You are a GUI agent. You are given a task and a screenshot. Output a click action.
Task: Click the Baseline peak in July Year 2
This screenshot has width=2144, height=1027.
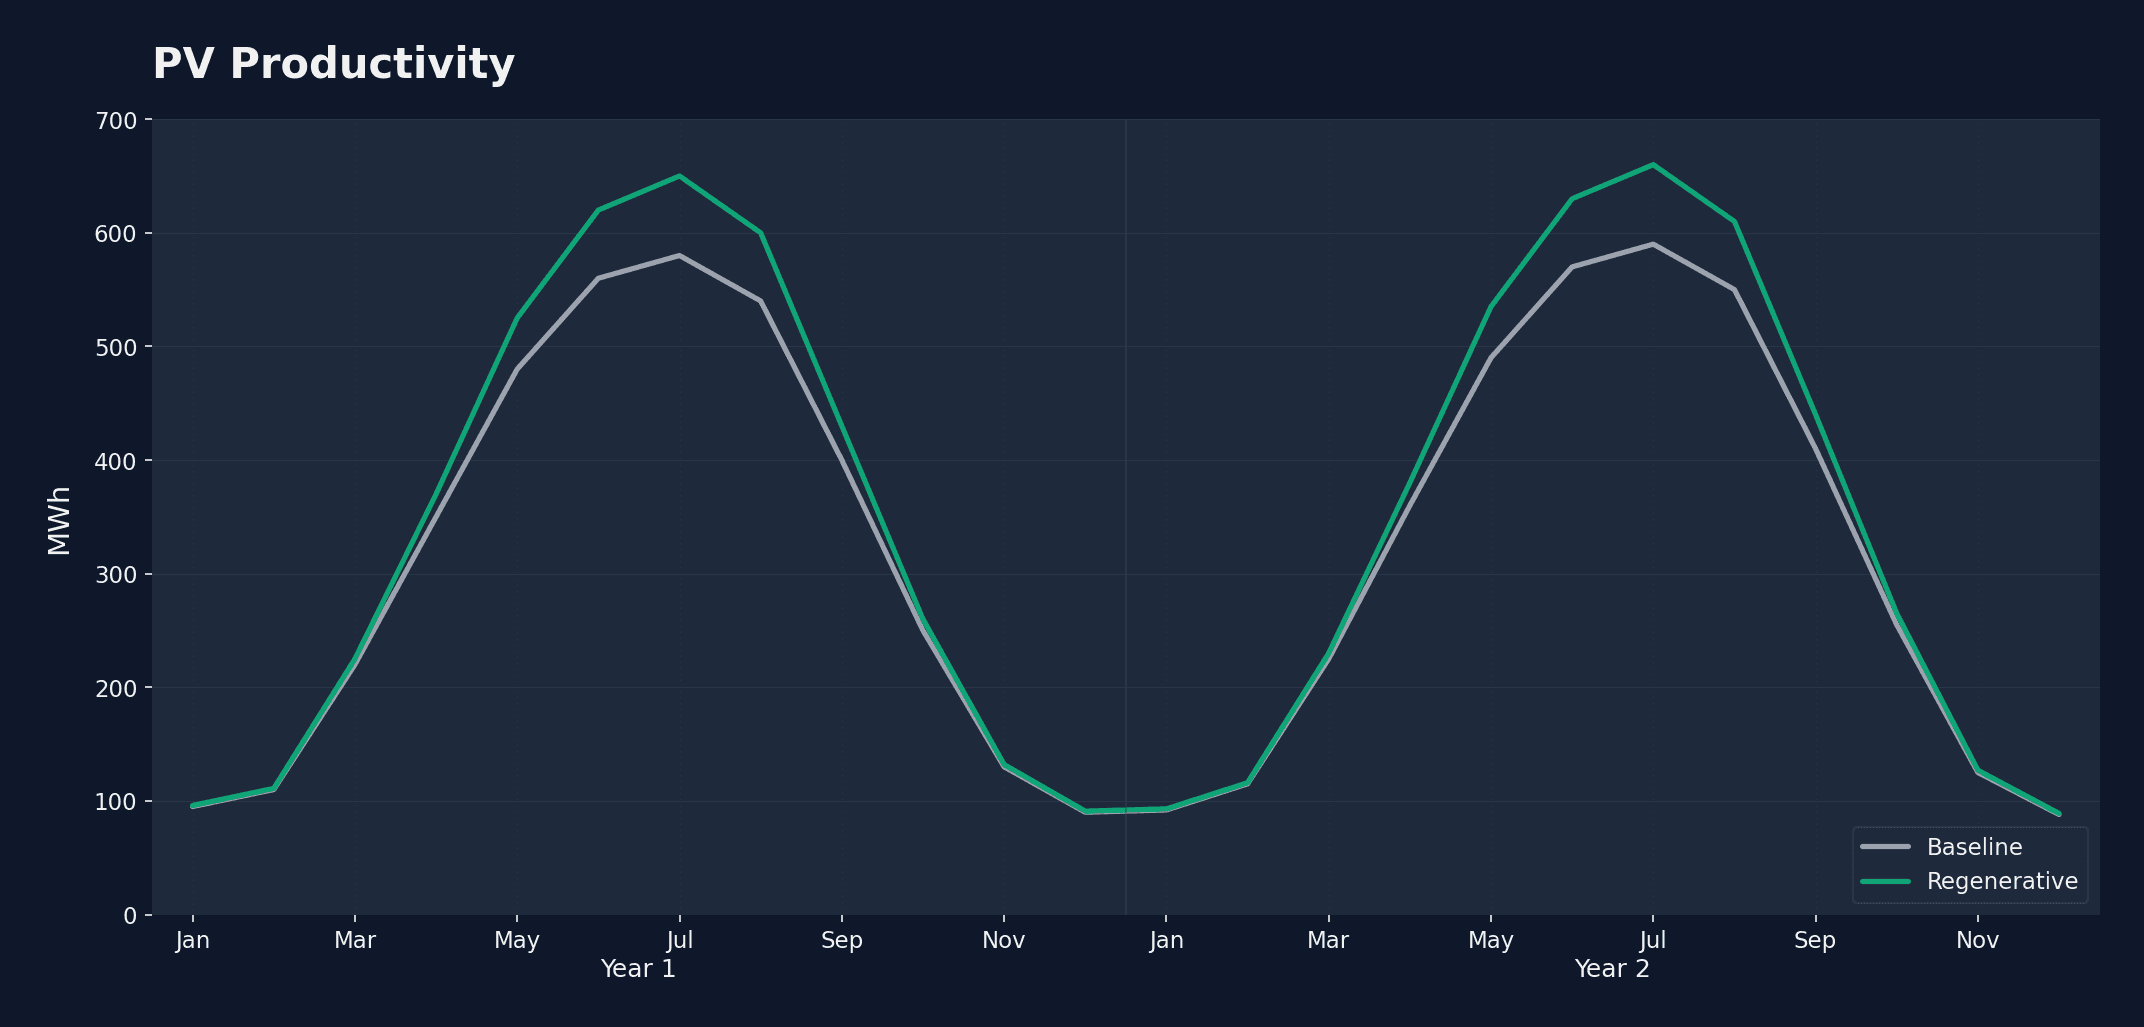pos(1652,244)
